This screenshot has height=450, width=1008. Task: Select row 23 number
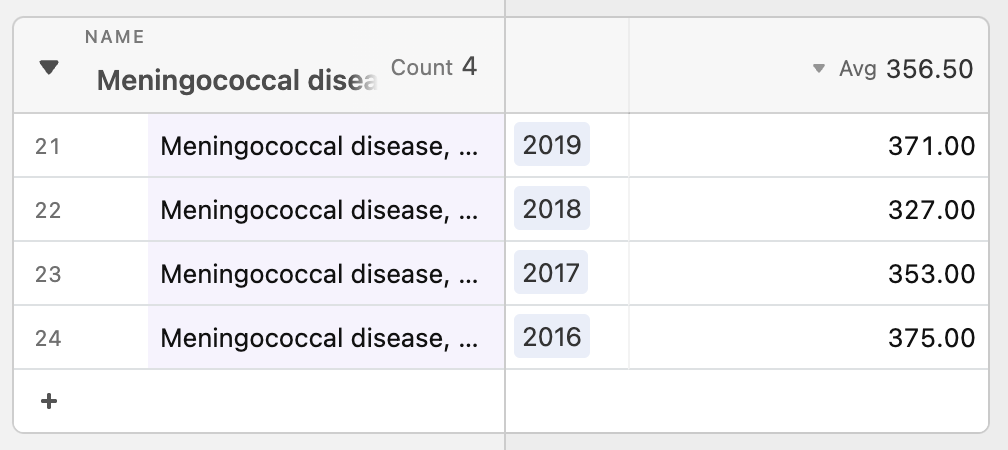pyautogui.click(x=48, y=274)
